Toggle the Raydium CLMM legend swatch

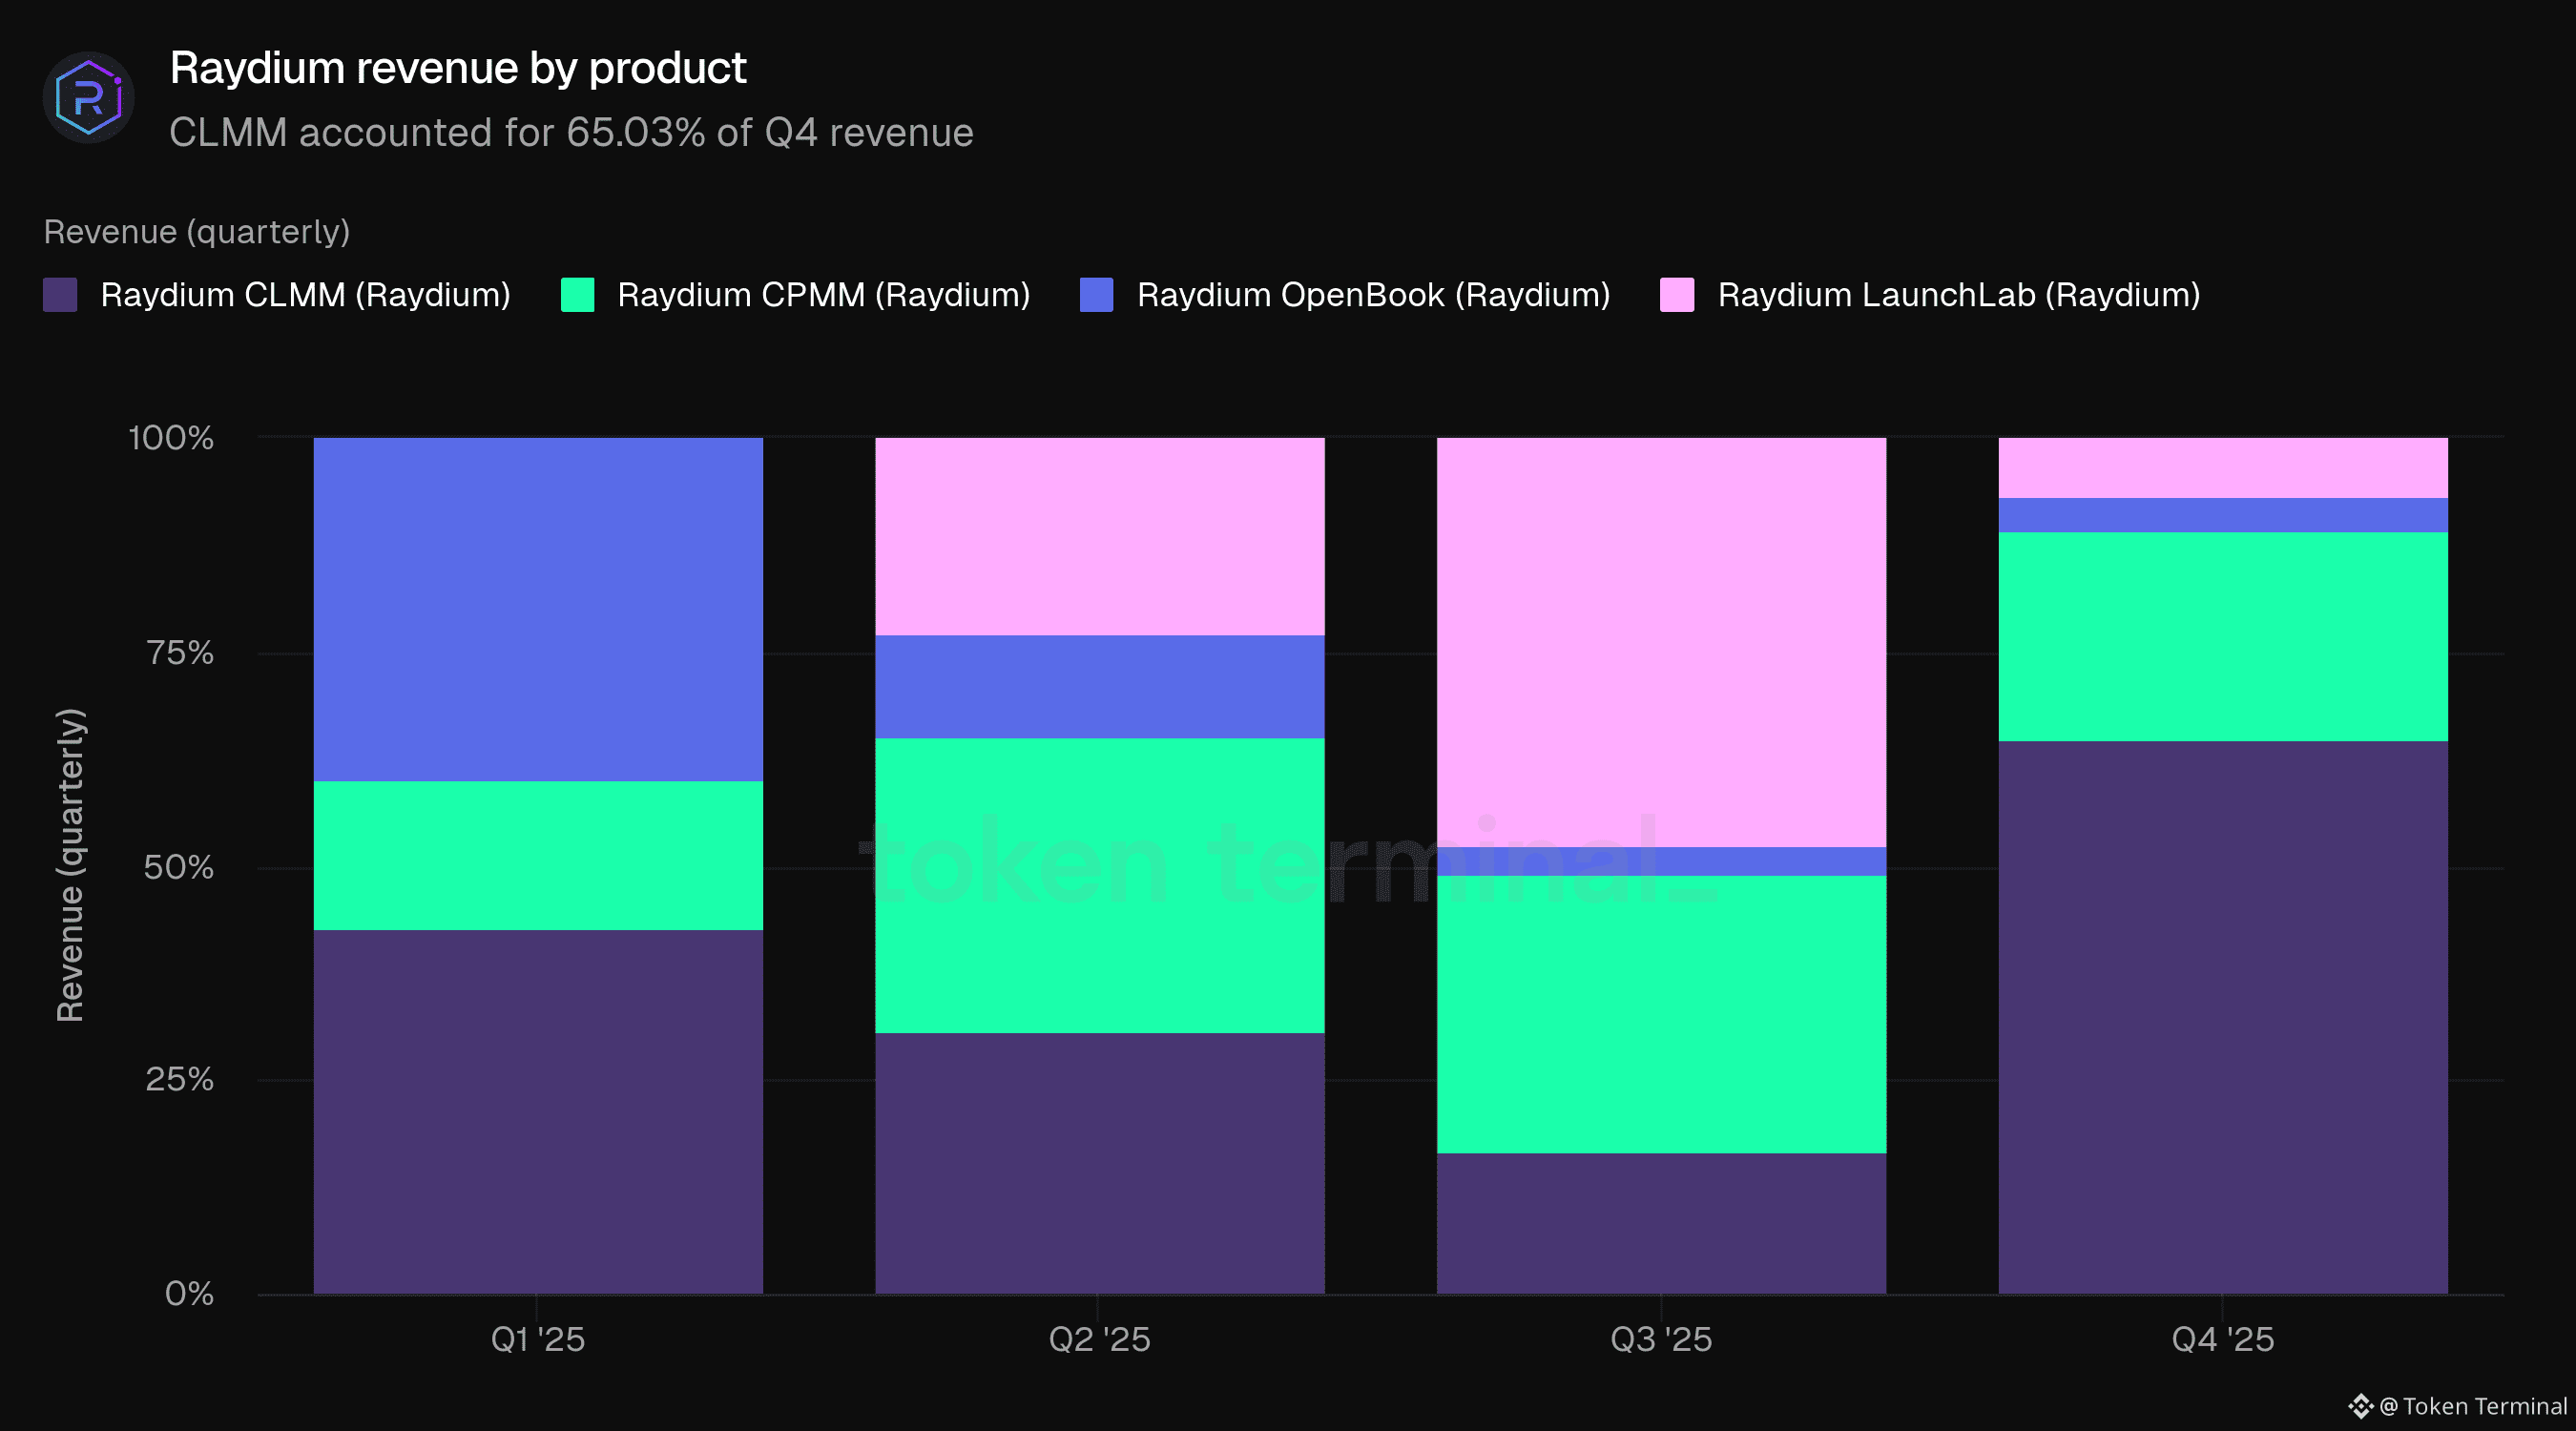[60, 295]
